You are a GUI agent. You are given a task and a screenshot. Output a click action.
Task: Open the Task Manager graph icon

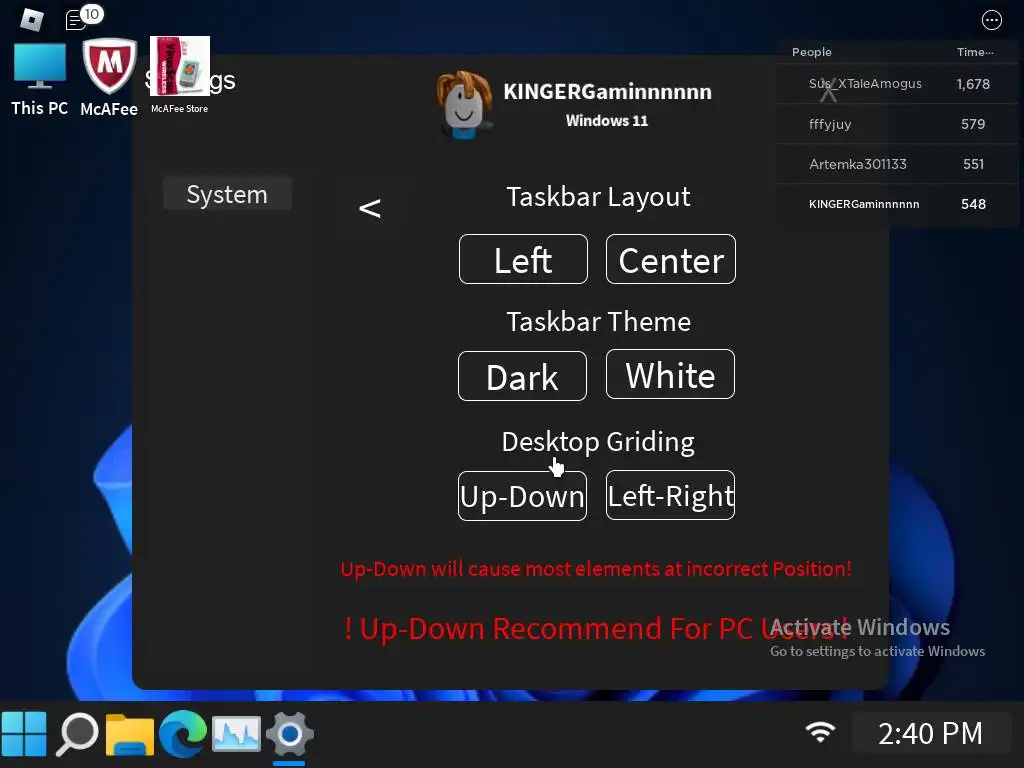(236, 733)
